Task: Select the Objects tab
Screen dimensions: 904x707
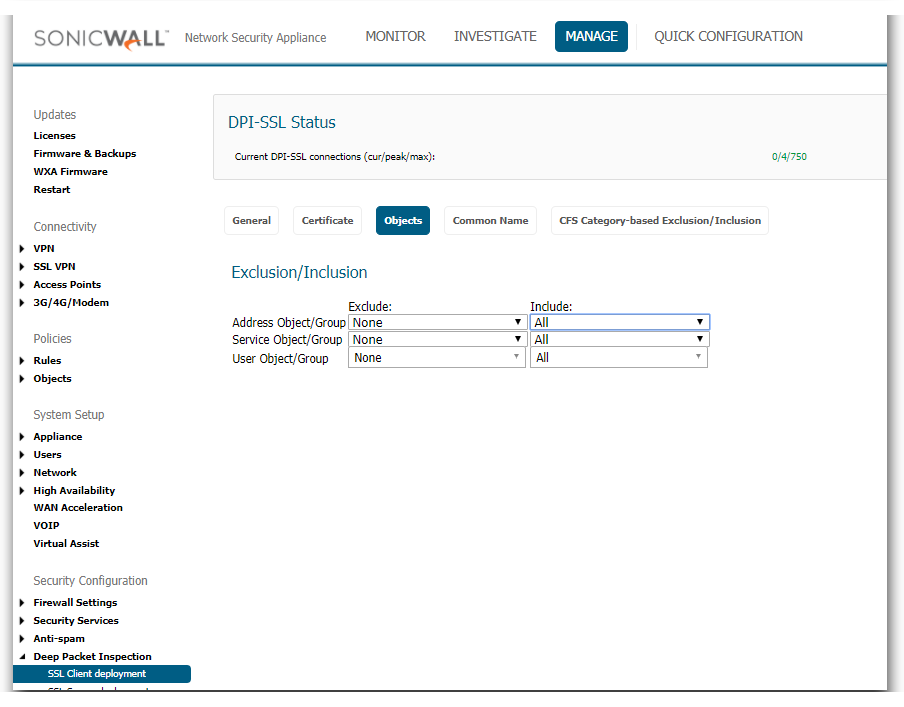Action: point(403,220)
